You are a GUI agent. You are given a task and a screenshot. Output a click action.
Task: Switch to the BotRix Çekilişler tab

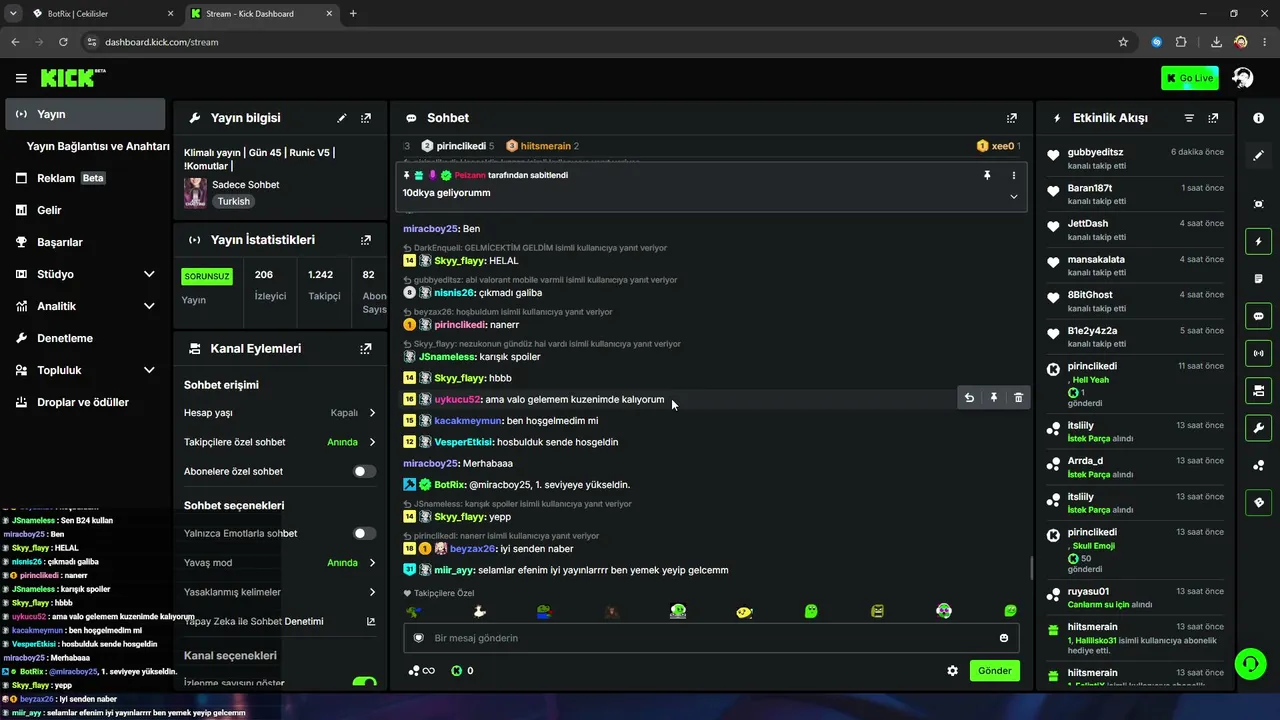point(103,14)
